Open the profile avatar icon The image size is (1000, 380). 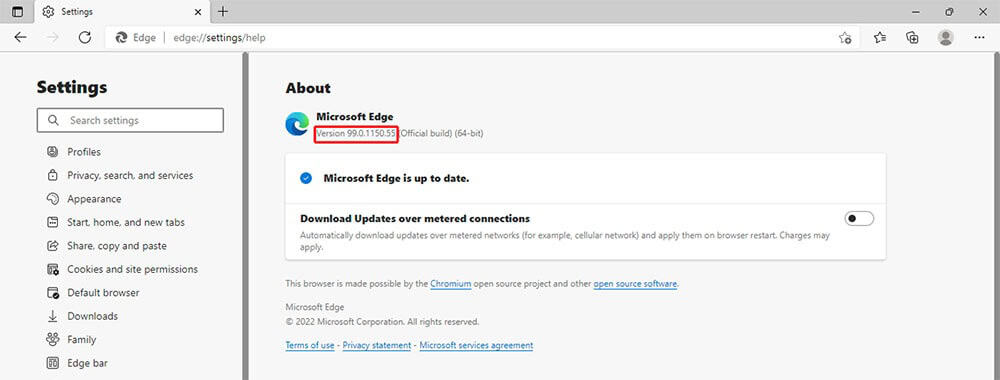(946, 38)
